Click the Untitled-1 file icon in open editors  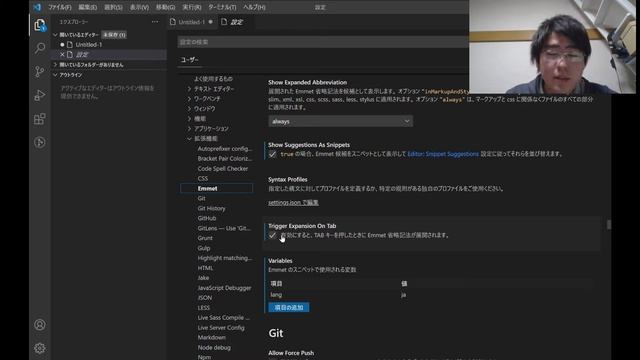pyautogui.click(x=70, y=44)
